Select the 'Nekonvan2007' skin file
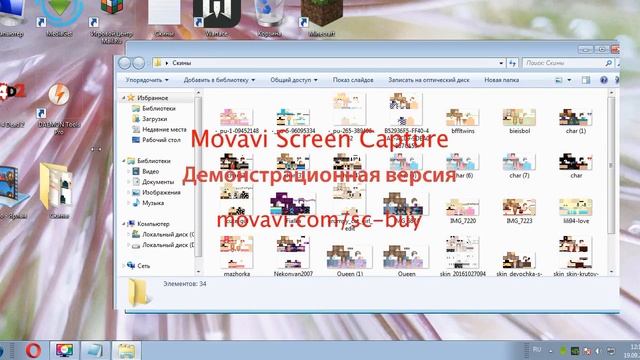 293,256
